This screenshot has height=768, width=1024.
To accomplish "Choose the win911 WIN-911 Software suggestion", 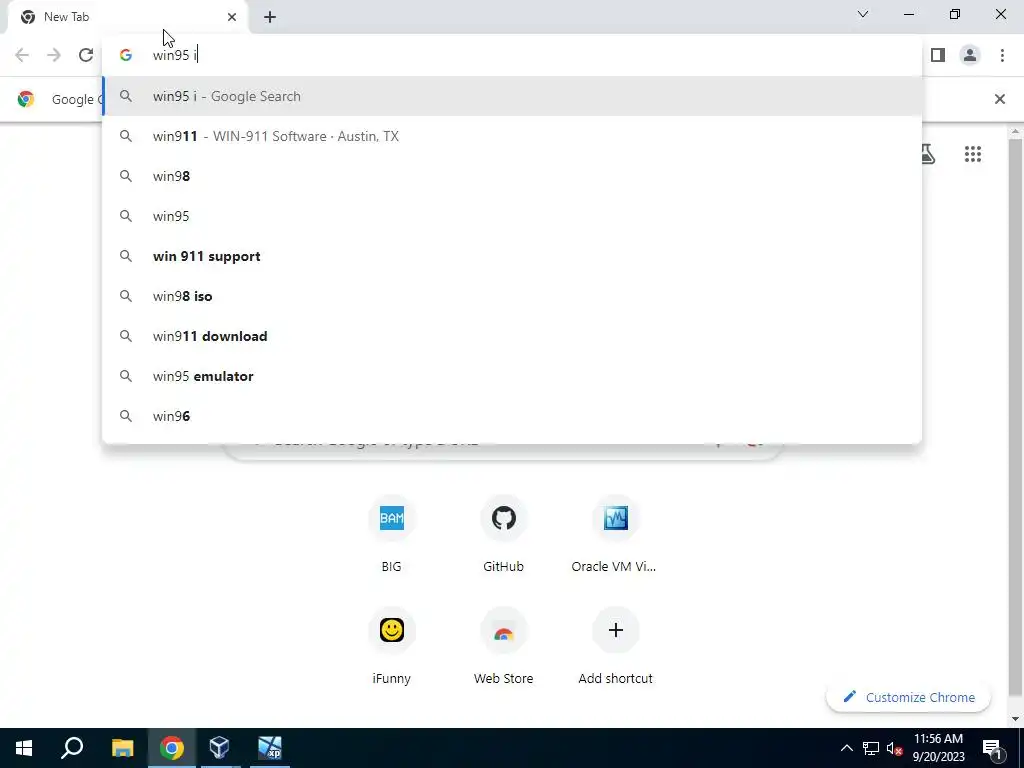I will (512, 136).
